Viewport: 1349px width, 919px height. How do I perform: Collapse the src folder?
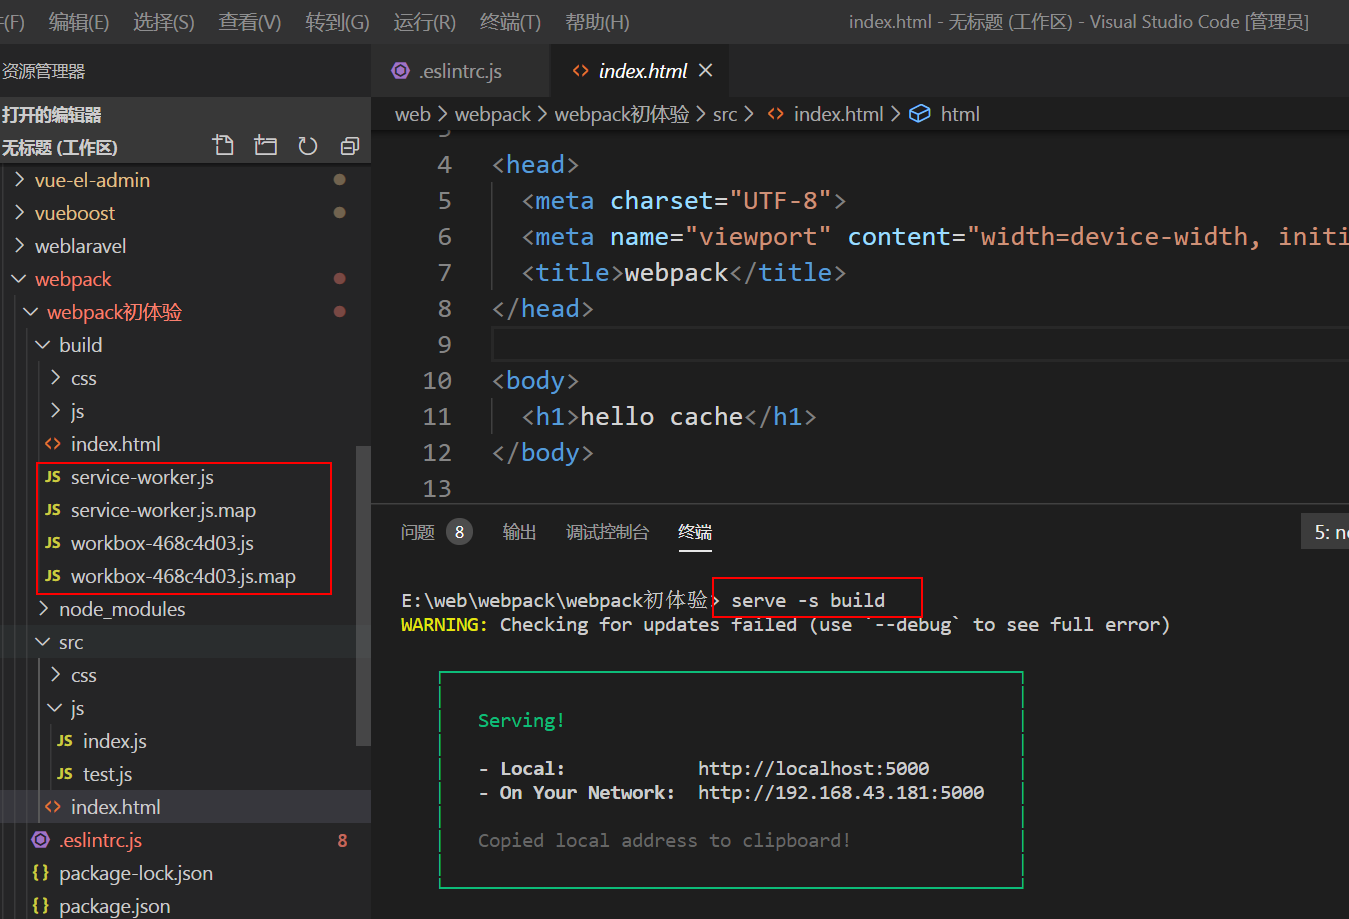tap(70, 642)
